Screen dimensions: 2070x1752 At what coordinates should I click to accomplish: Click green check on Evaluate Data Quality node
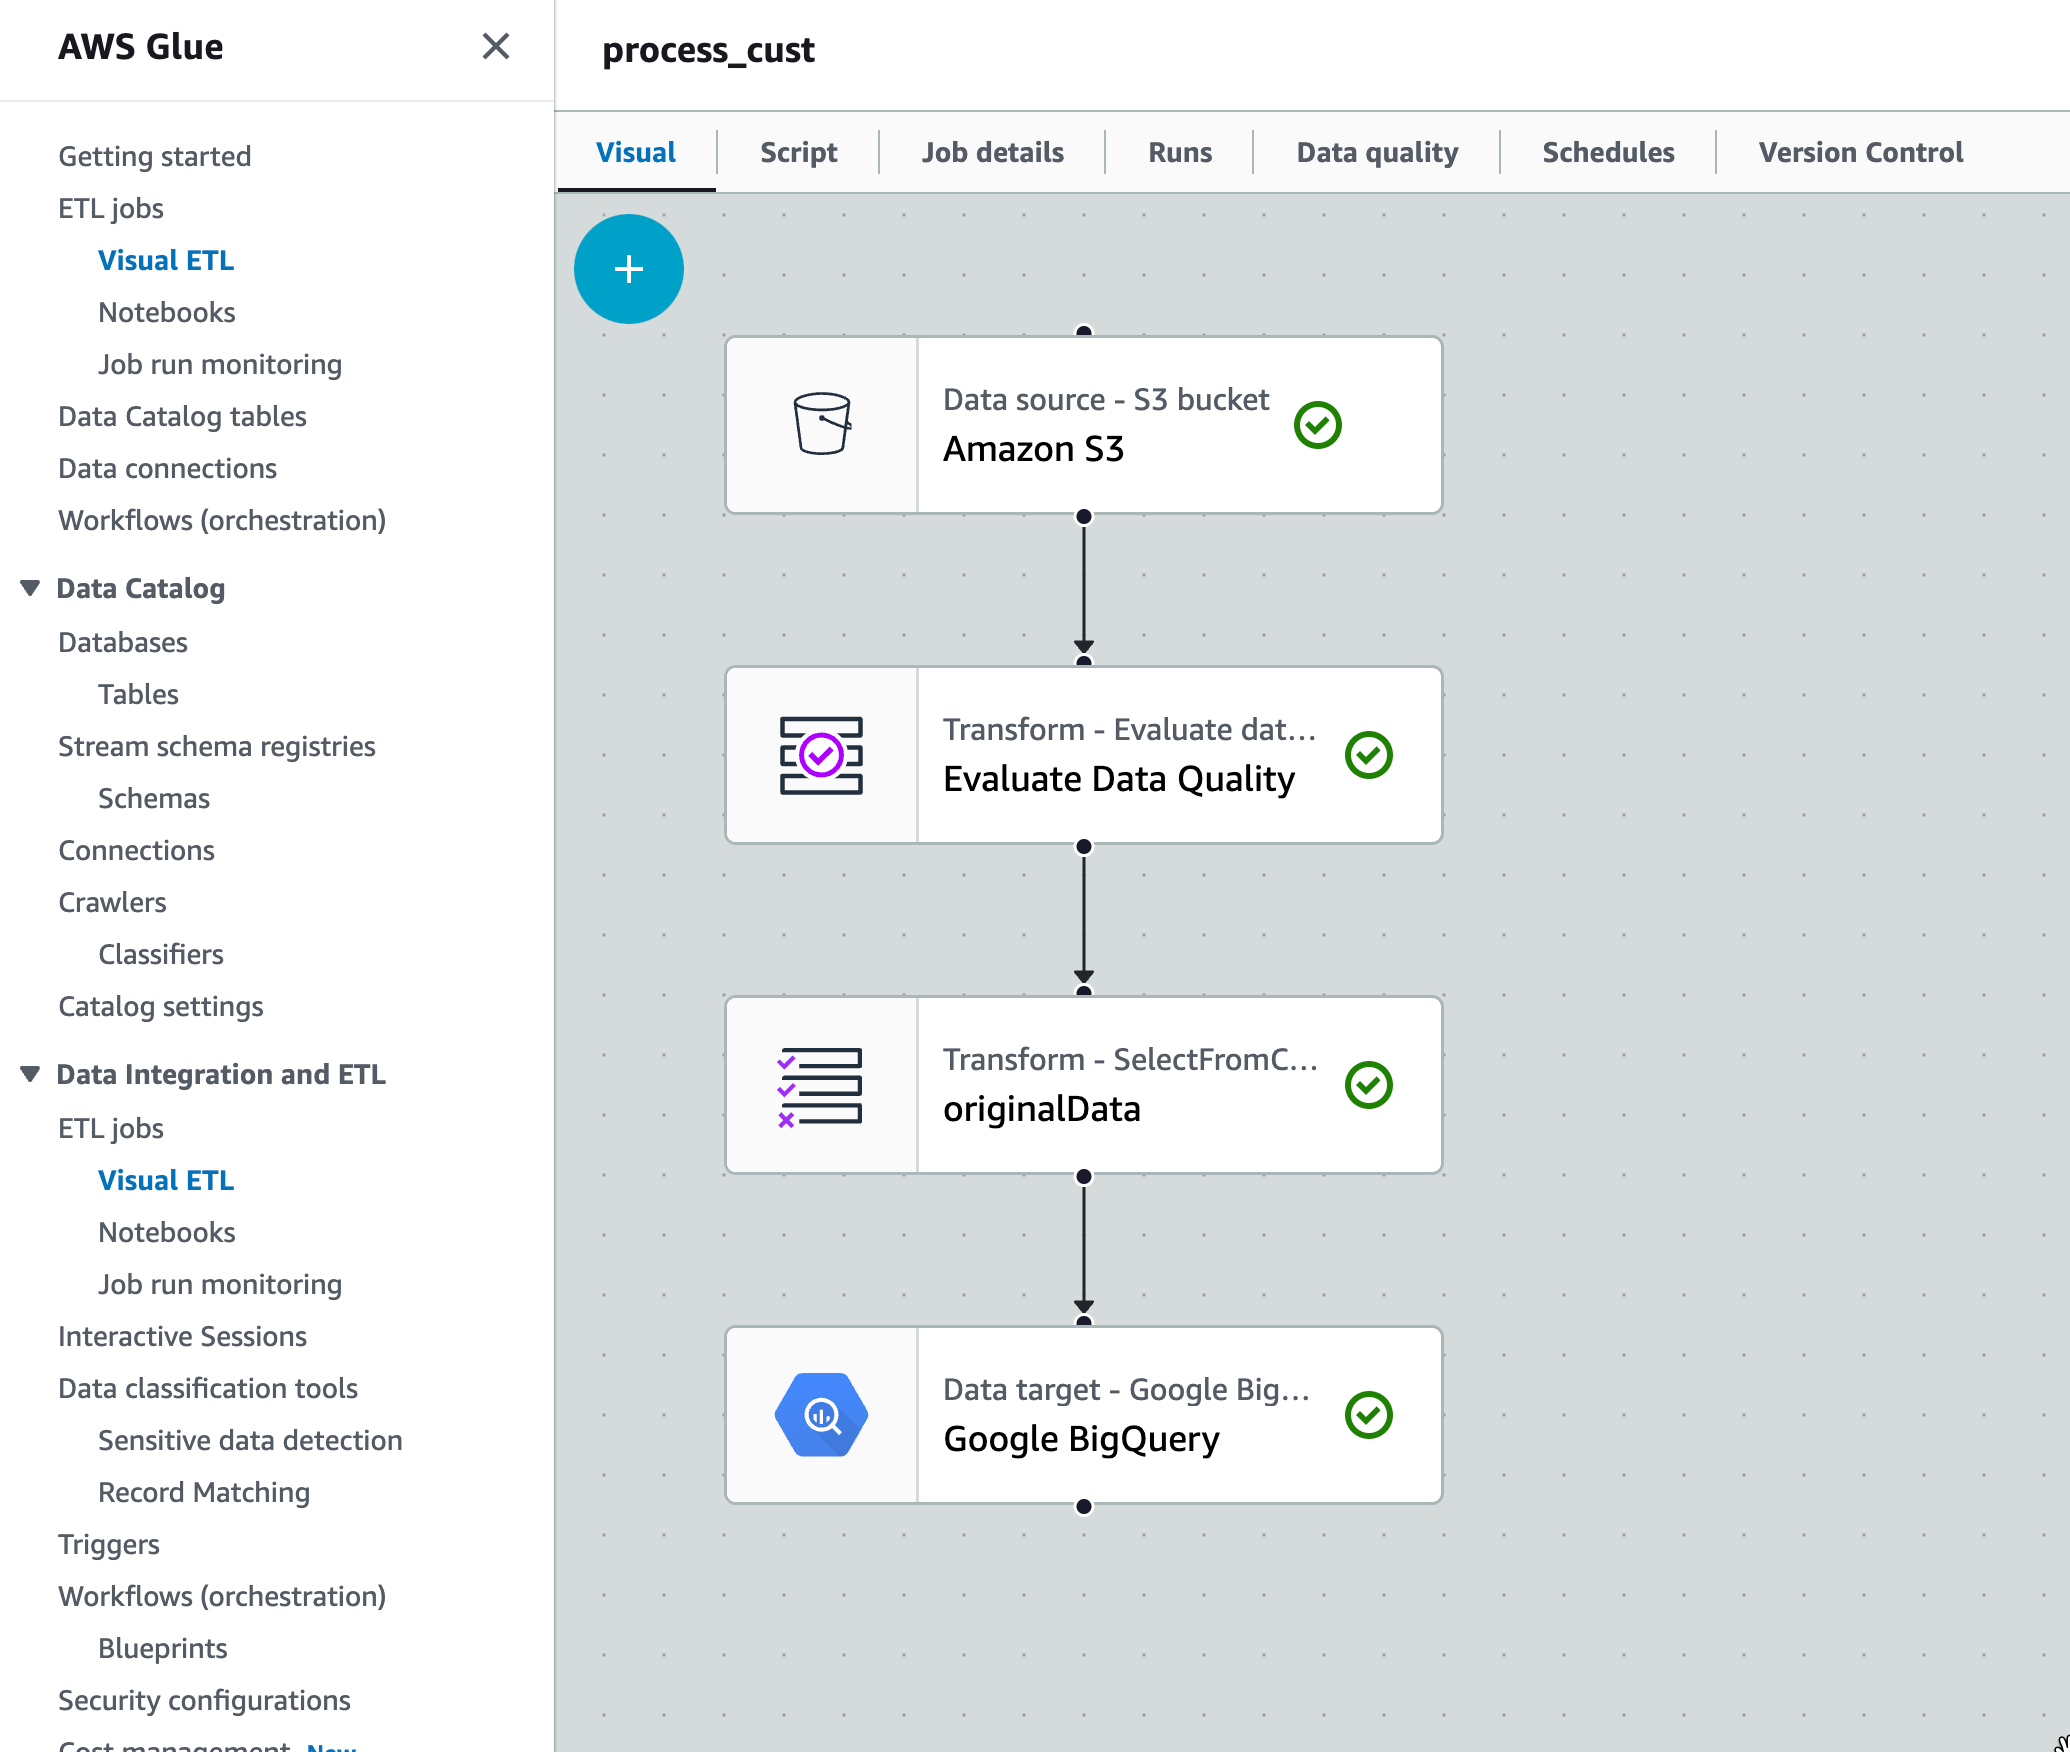point(1368,755)
